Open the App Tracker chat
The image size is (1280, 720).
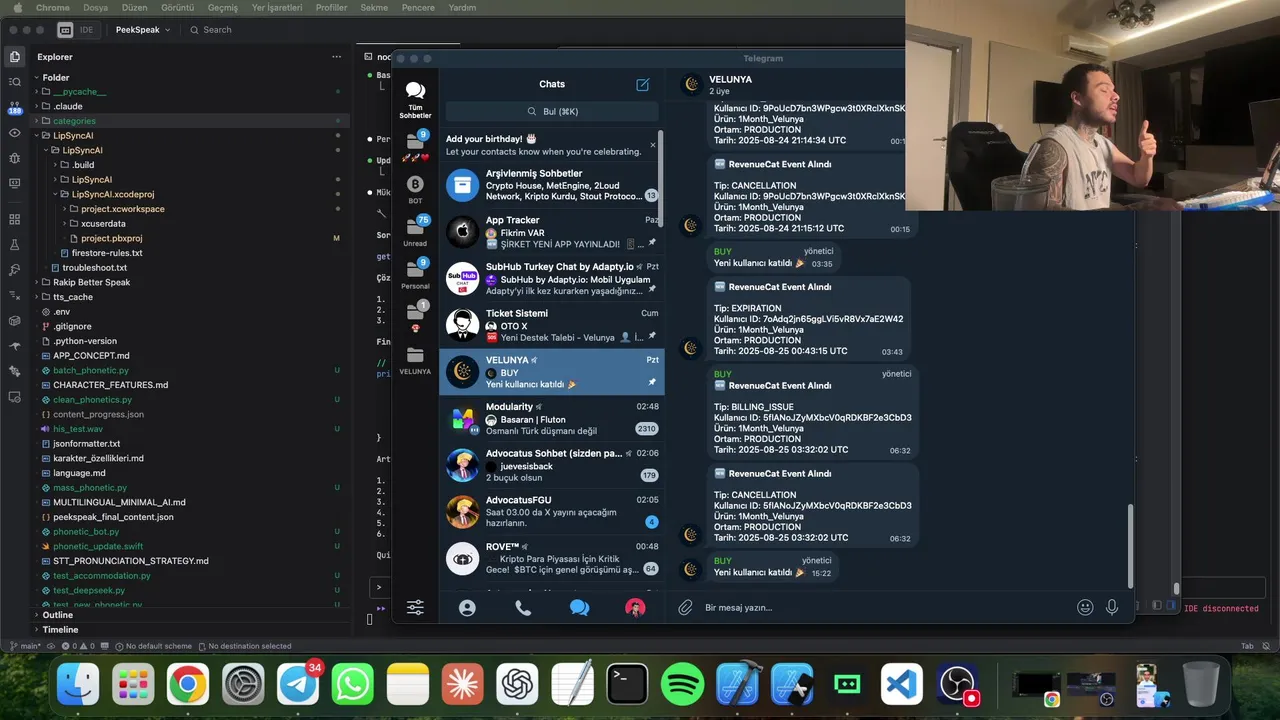click(552, 232)
